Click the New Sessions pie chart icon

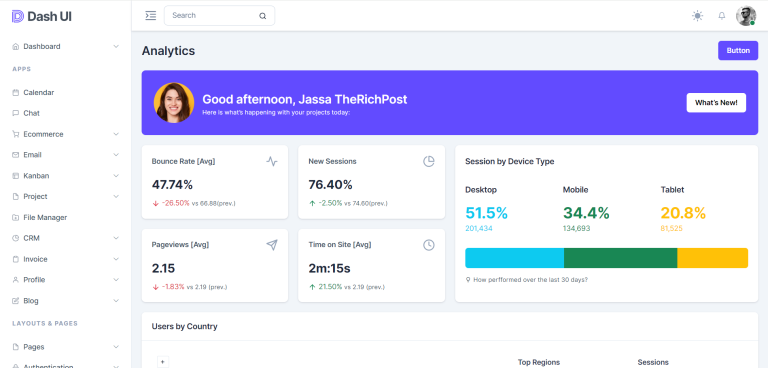coord(429,161)
